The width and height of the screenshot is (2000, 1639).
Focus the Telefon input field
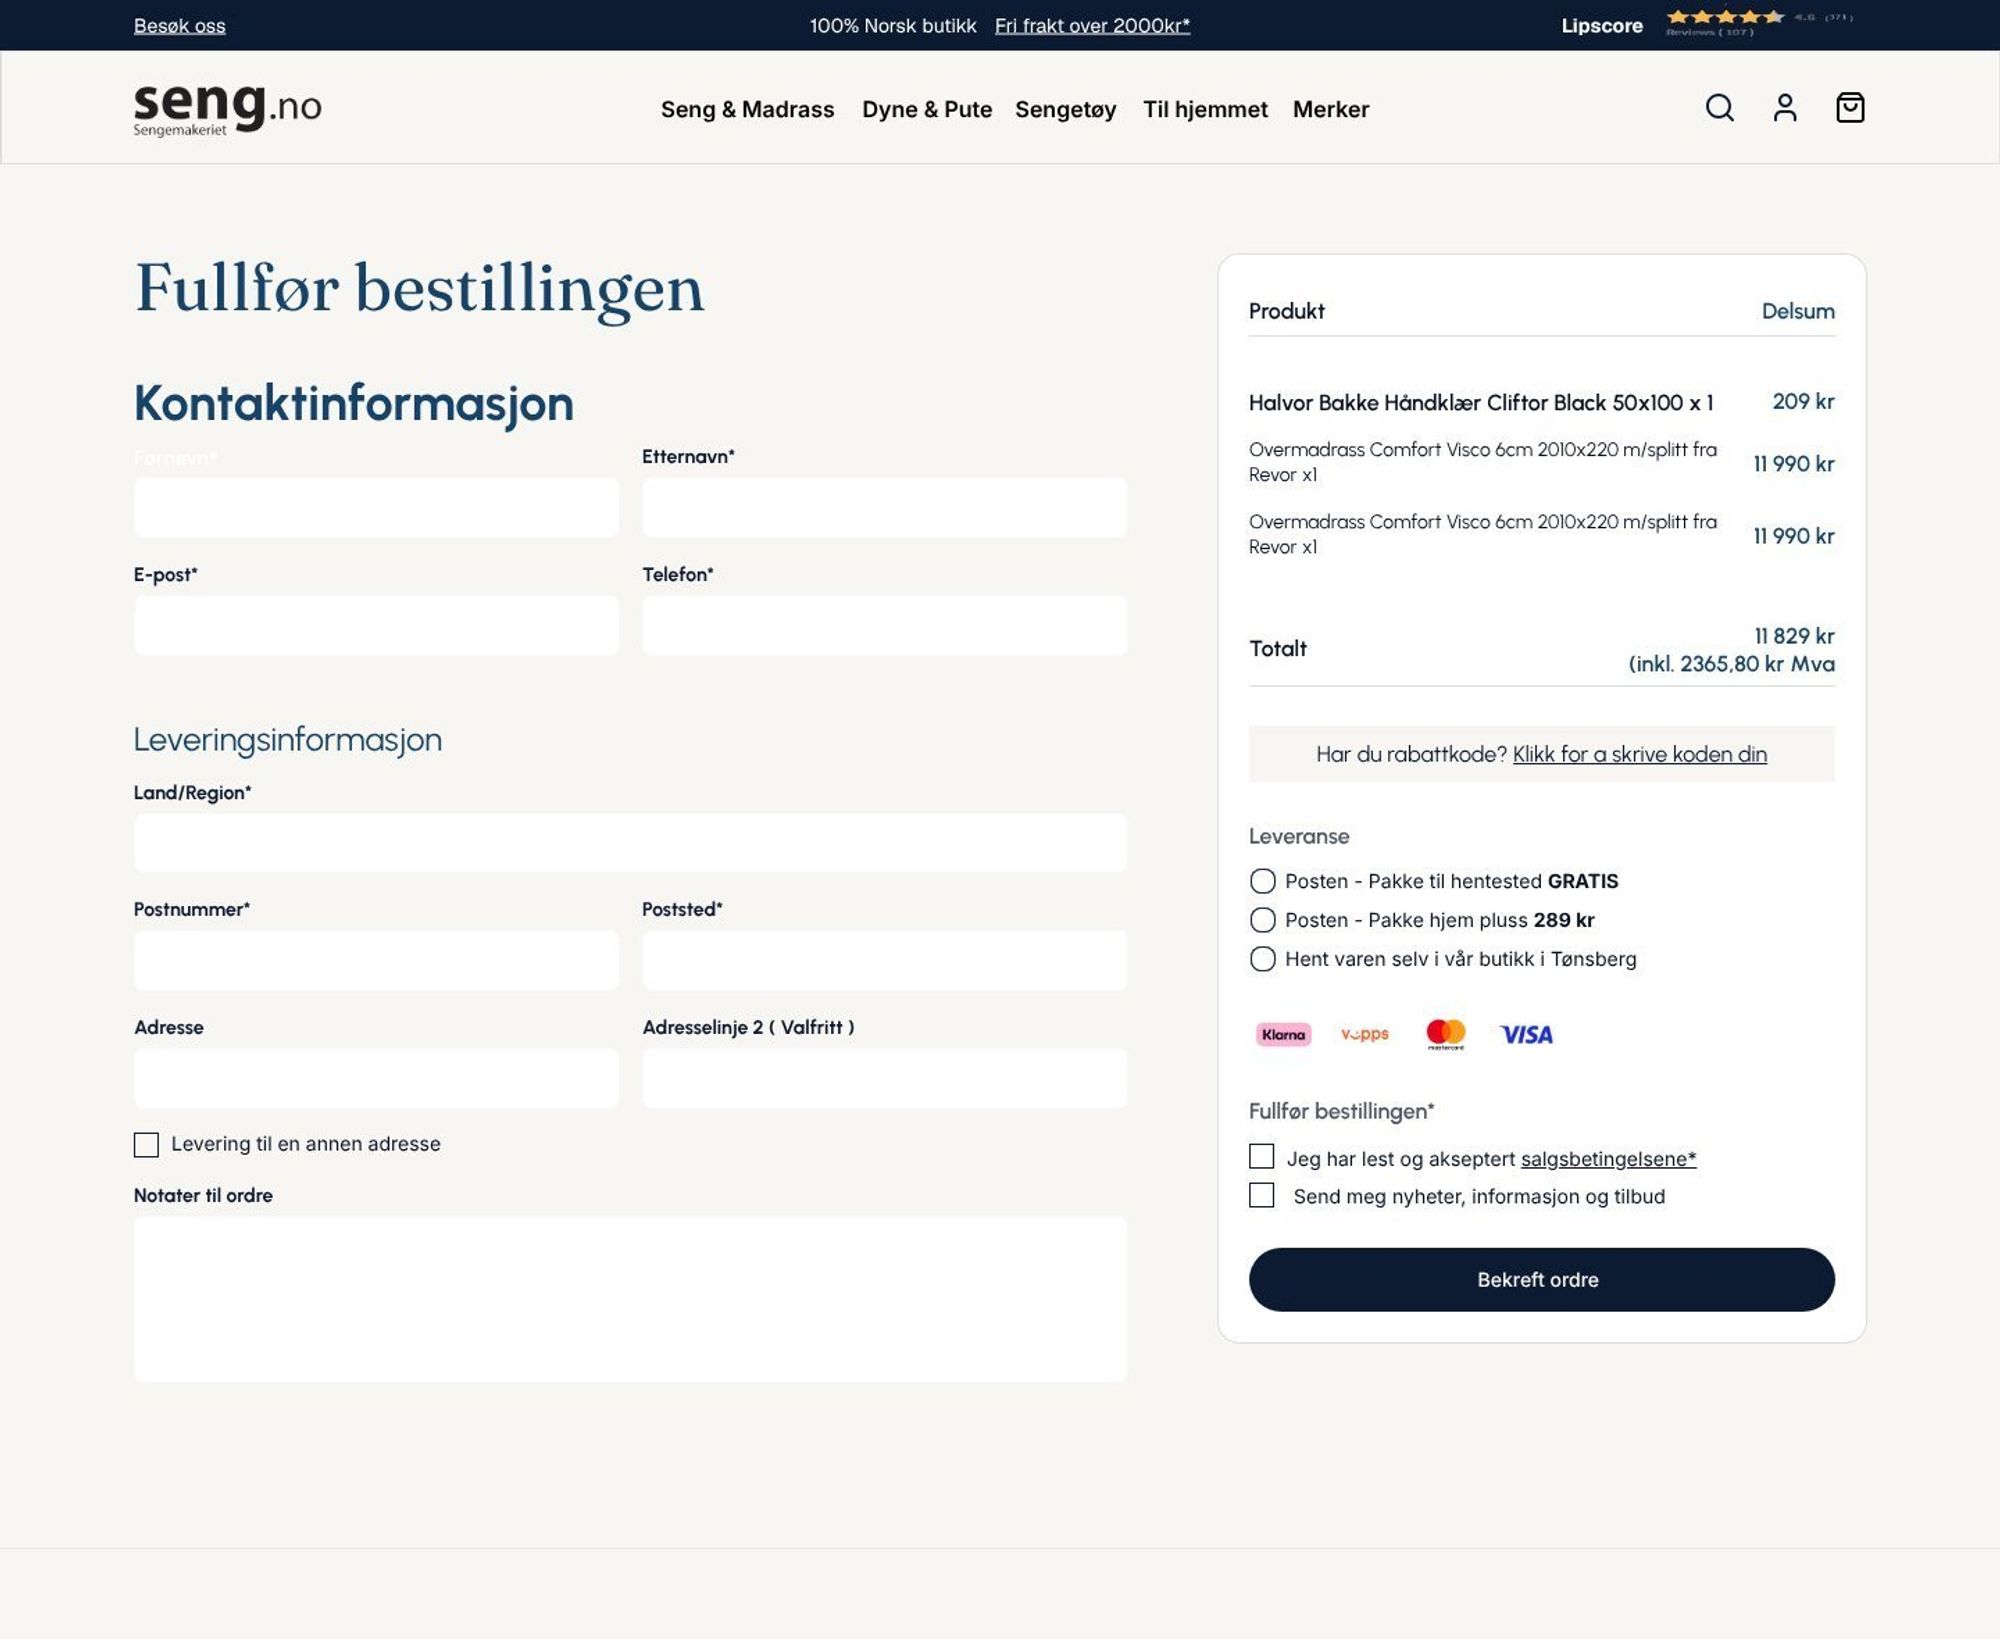click(884, 625)
